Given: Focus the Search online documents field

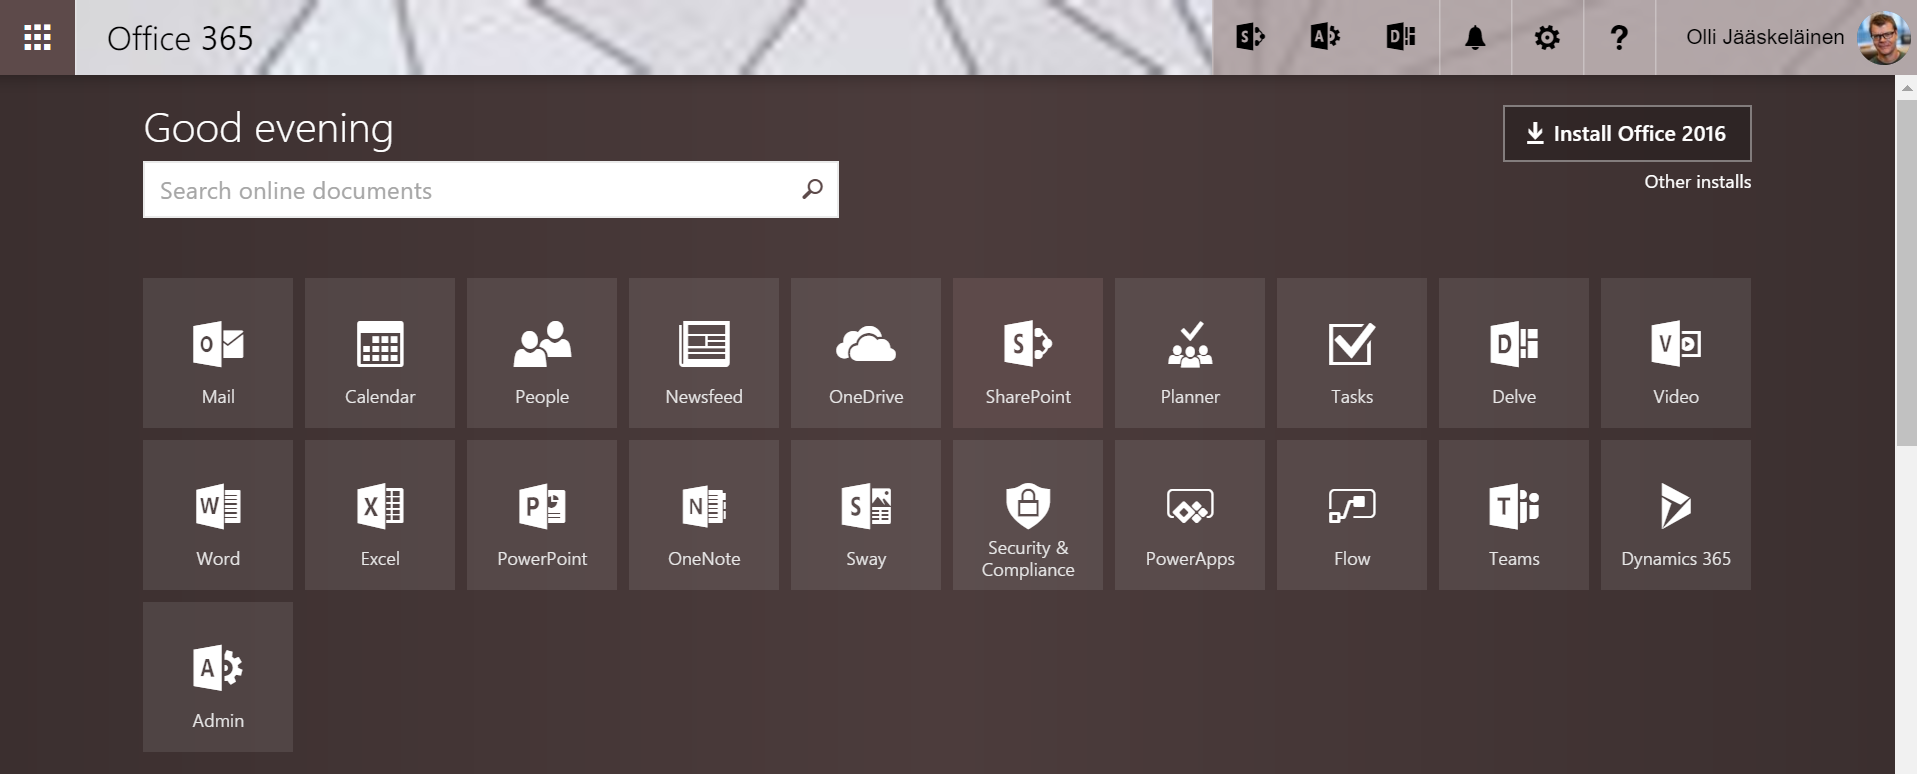Looking at the screenshot, I should pos(491,190).
